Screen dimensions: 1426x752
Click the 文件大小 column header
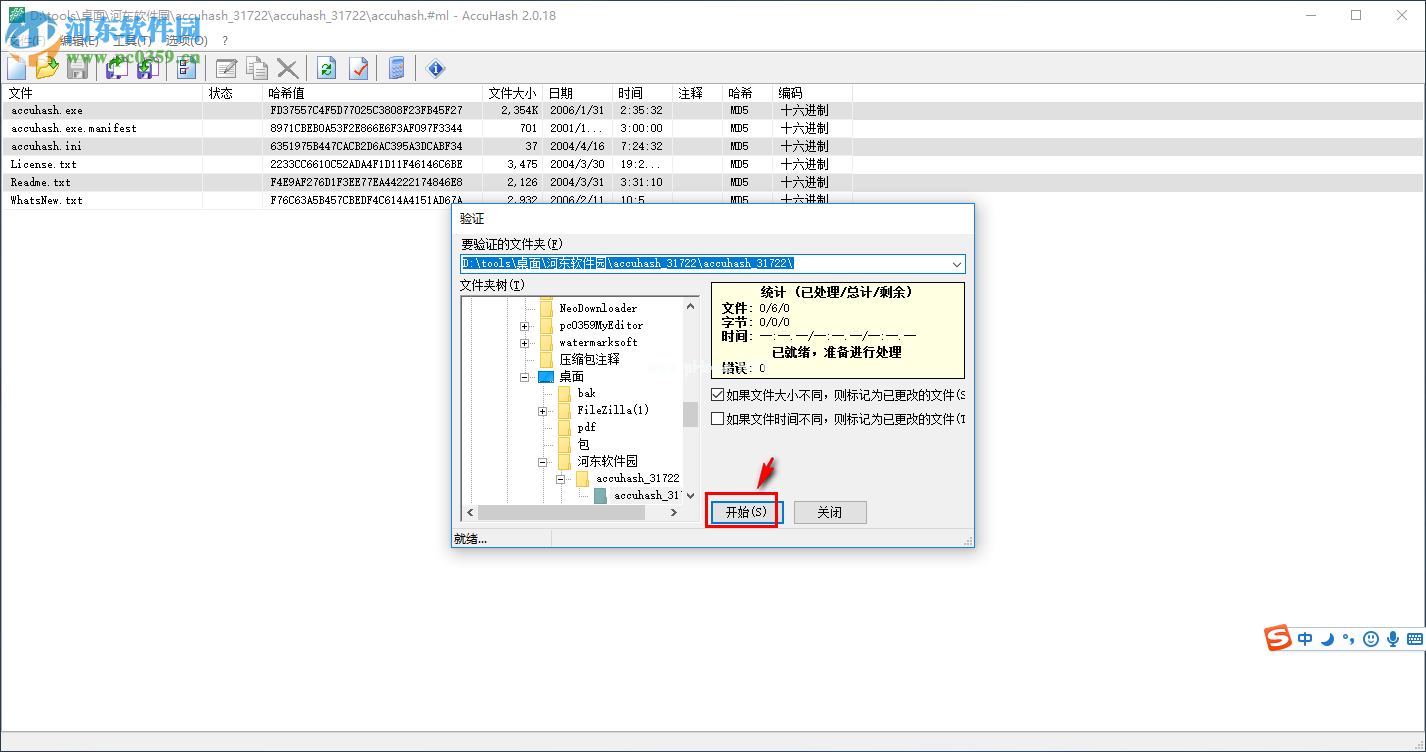click(x=514, y=93)
